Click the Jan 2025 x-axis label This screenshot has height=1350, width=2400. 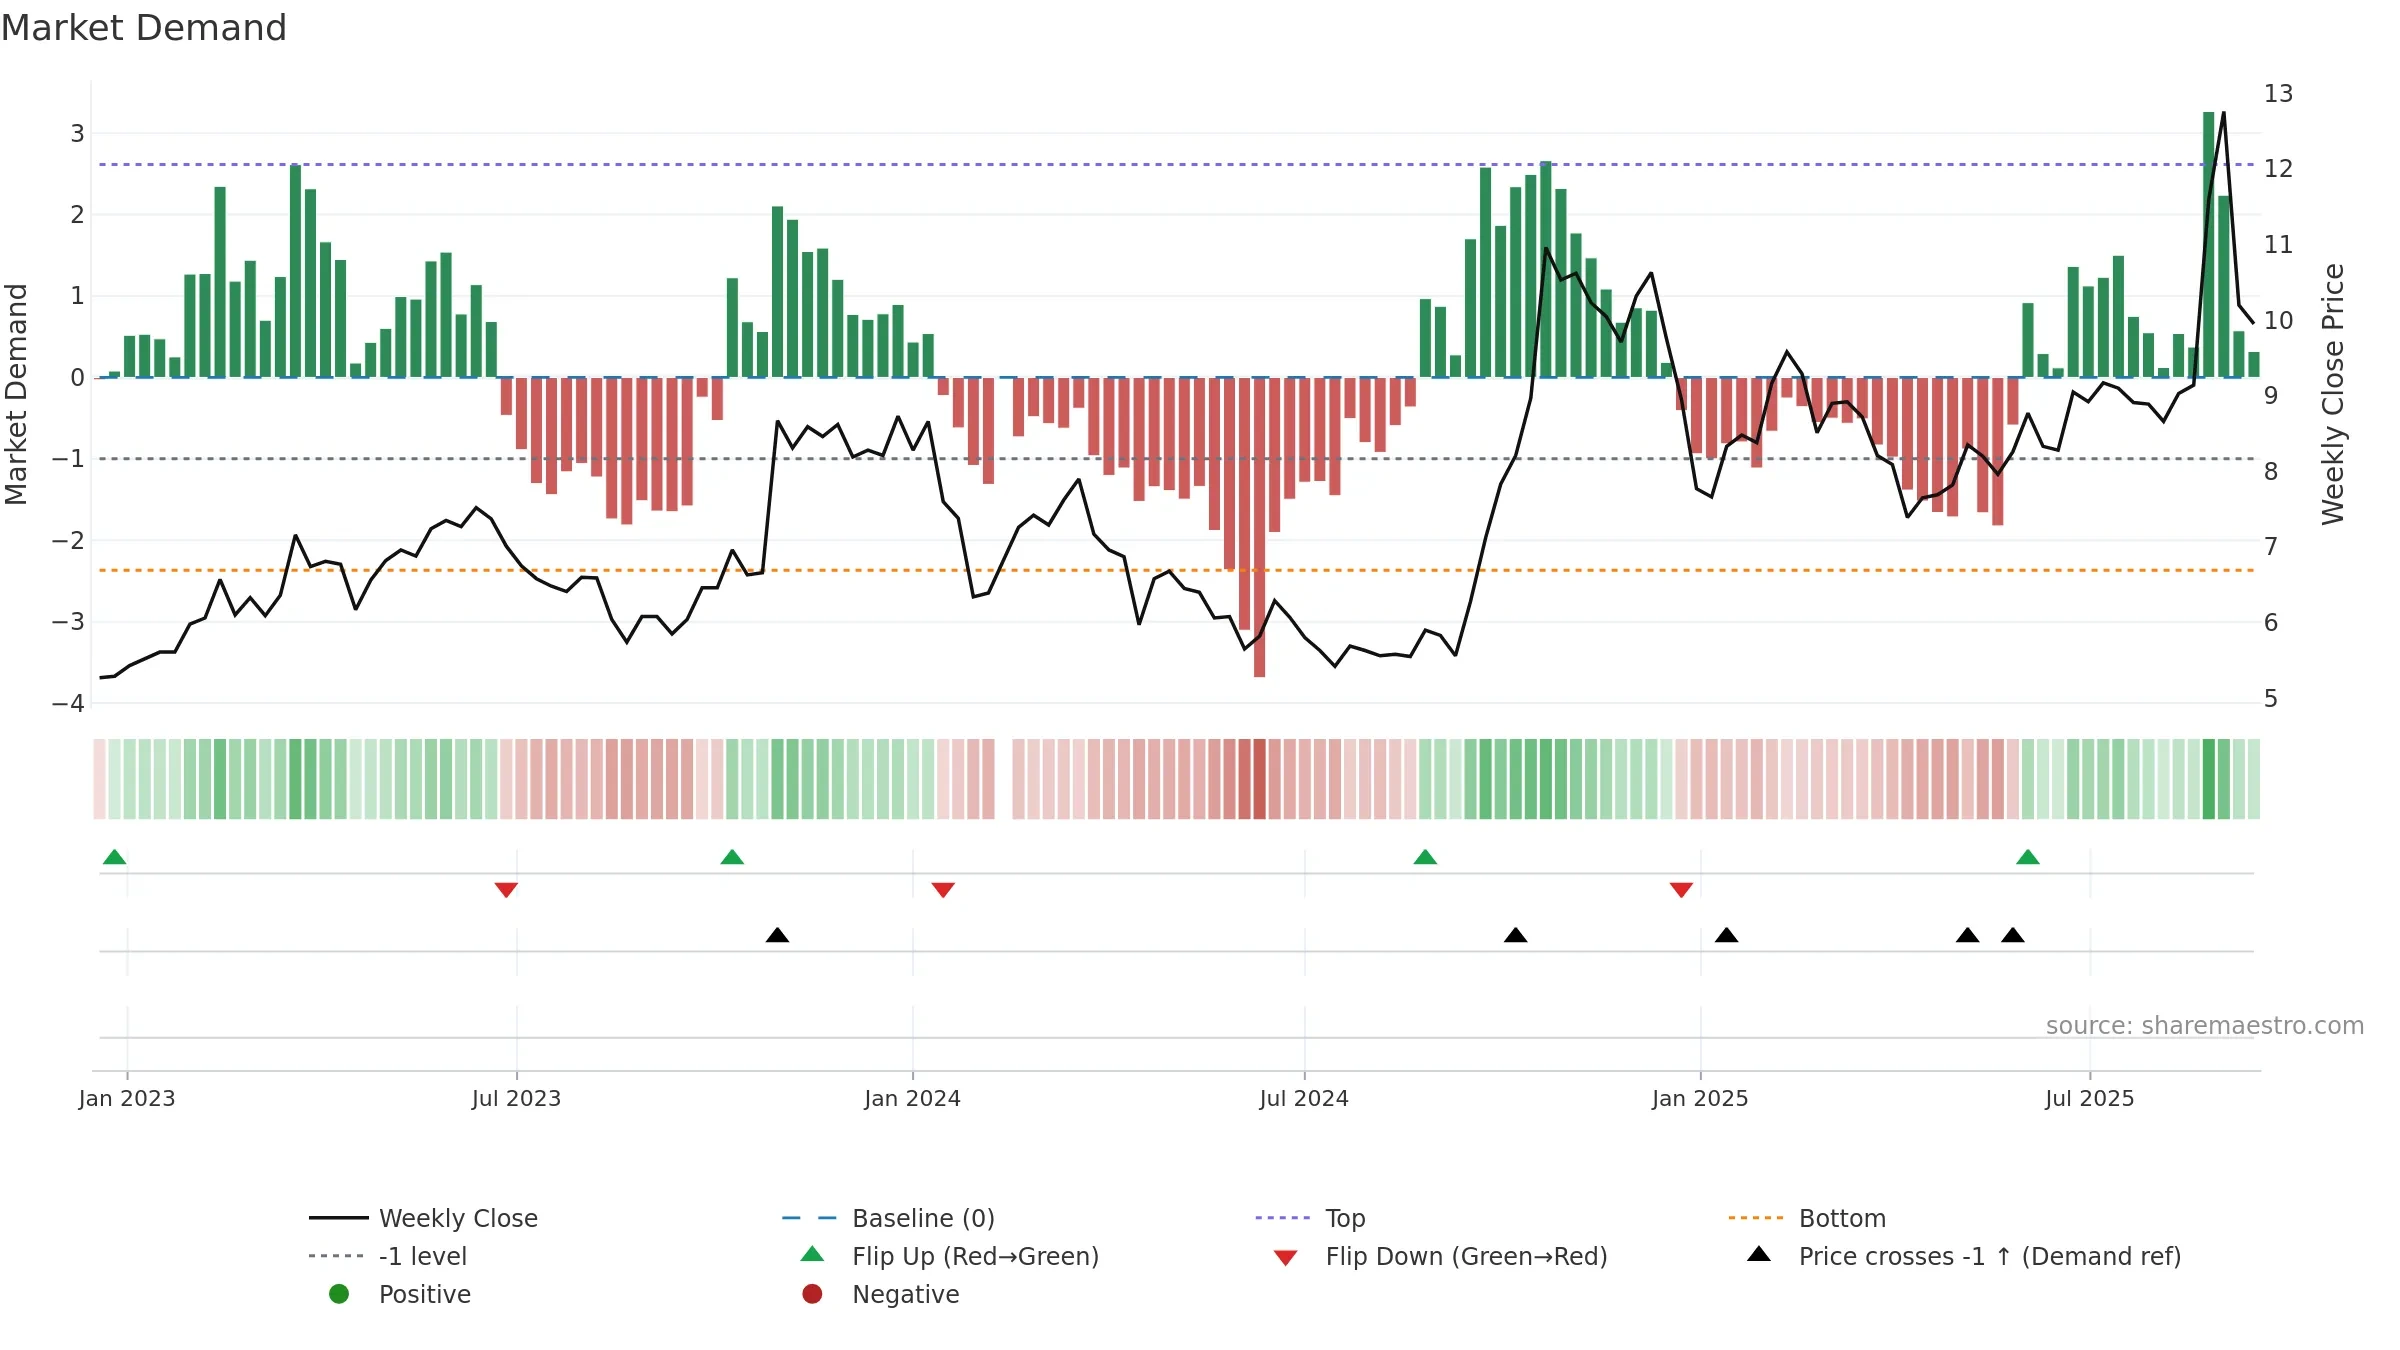coord(1700,1099)
